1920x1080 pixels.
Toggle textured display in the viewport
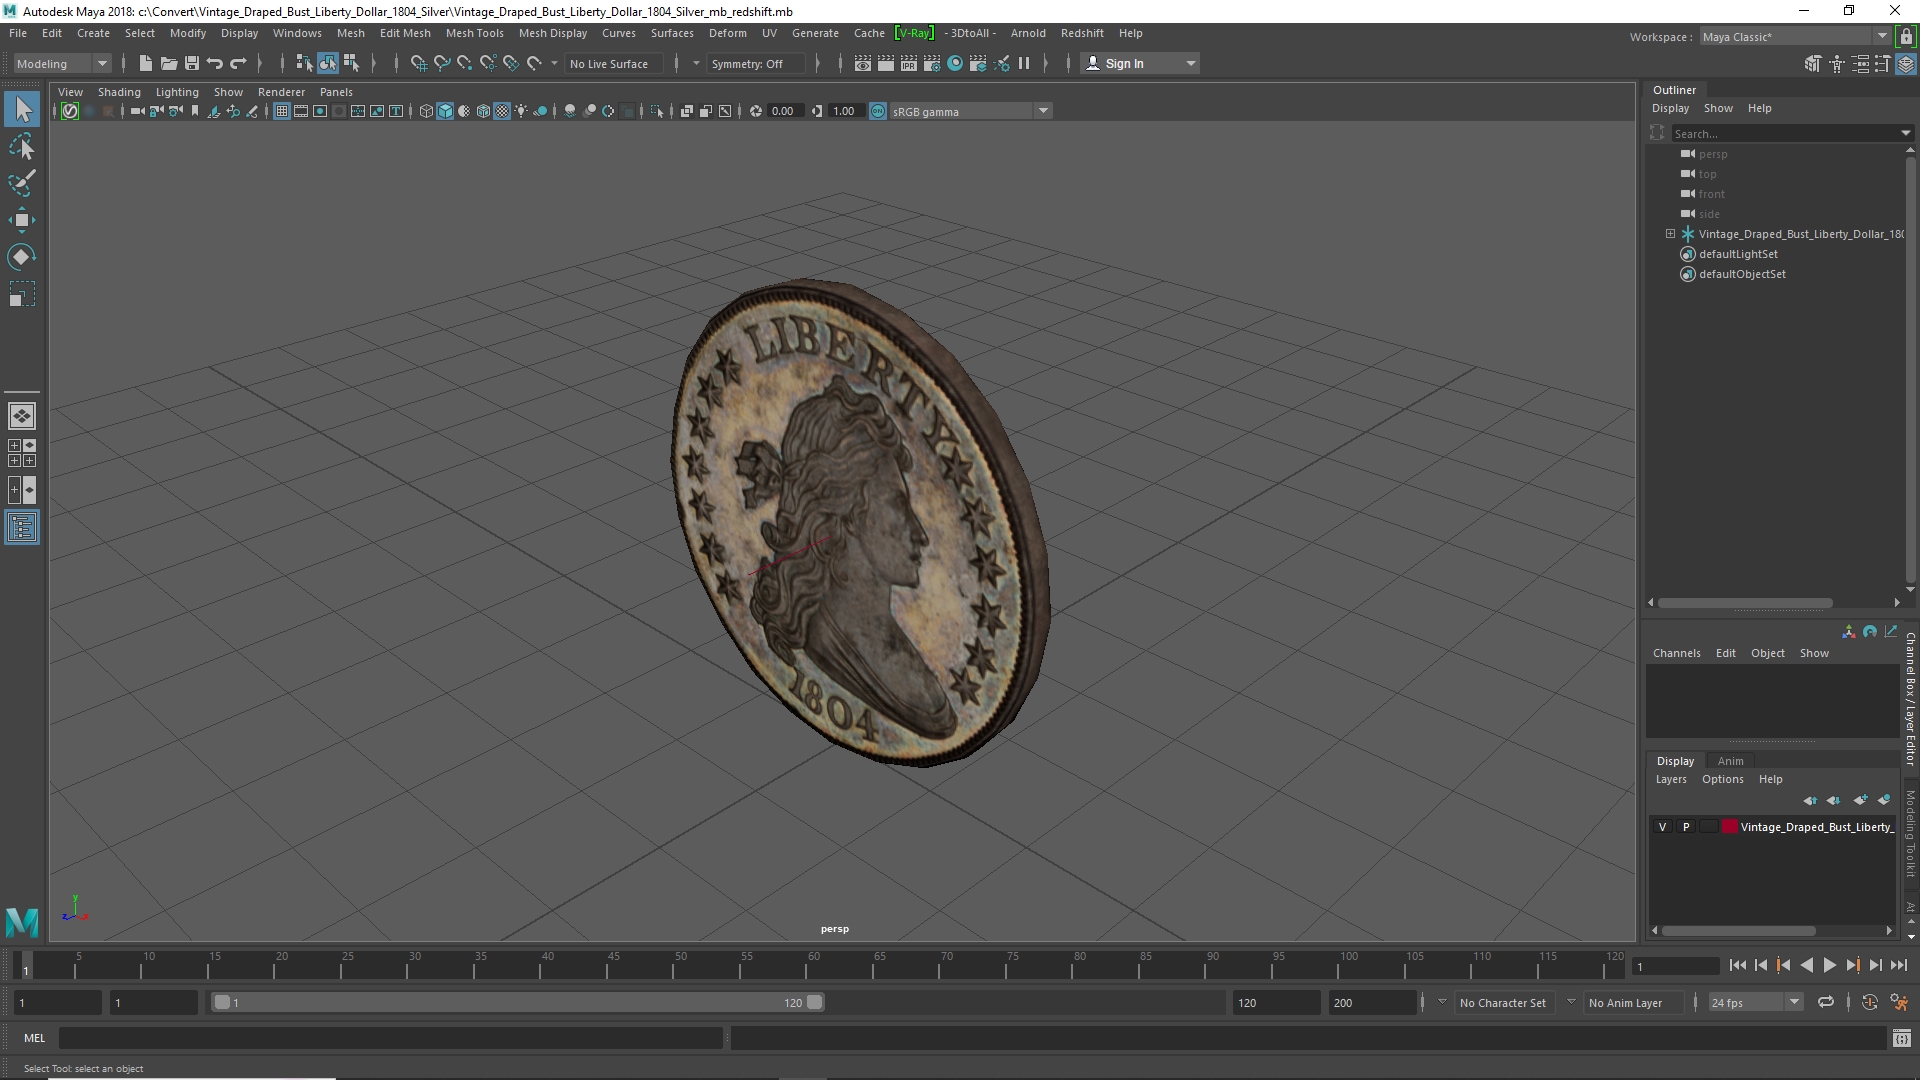pyautogui.click(x=502, y=111)
